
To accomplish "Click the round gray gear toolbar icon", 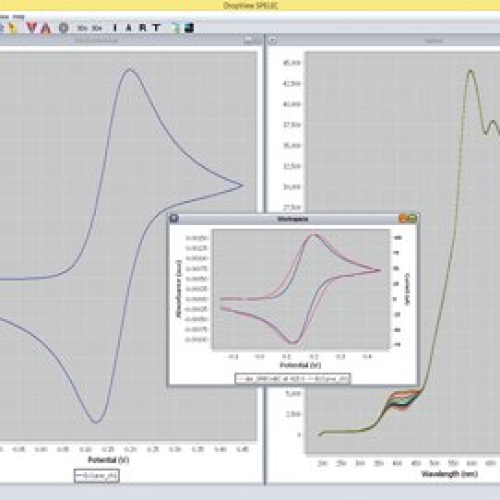I will click(64, 28).
